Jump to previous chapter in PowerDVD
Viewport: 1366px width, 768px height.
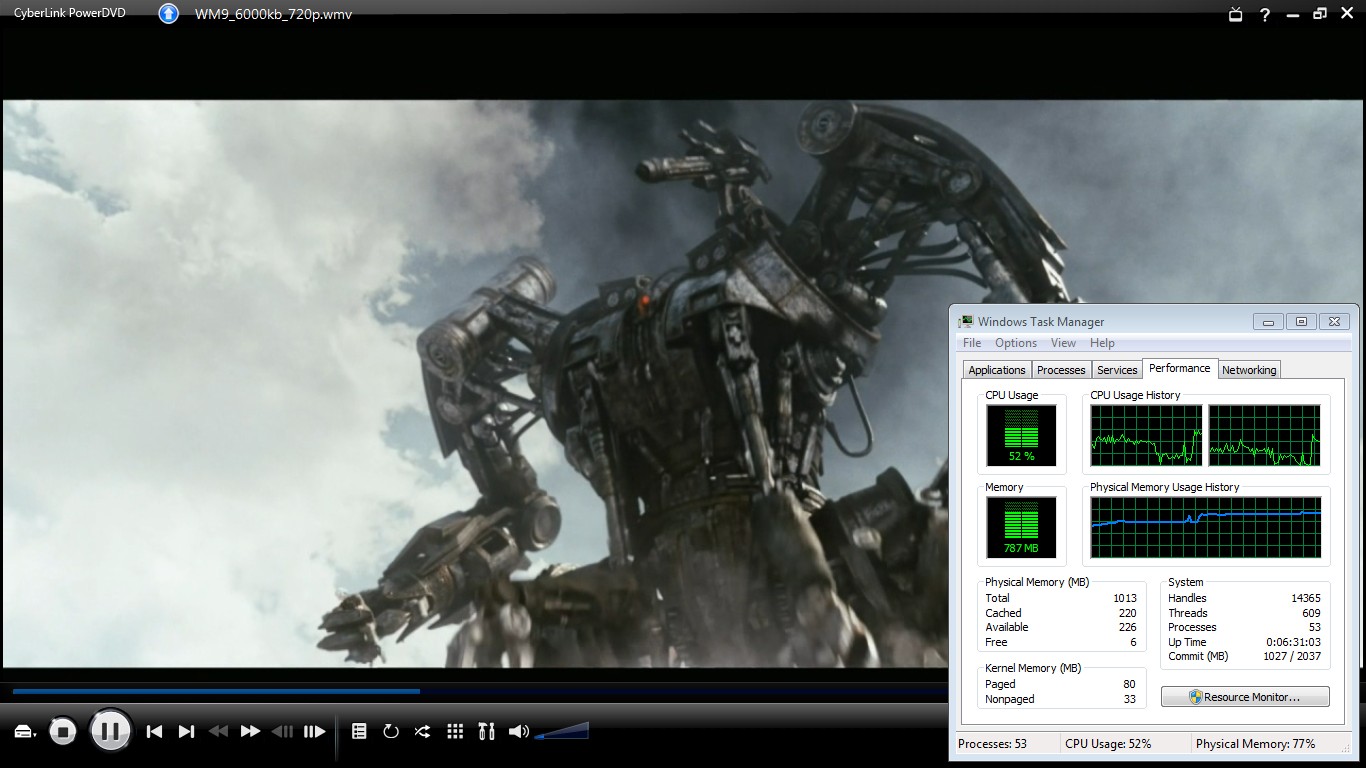click(154, 732)
